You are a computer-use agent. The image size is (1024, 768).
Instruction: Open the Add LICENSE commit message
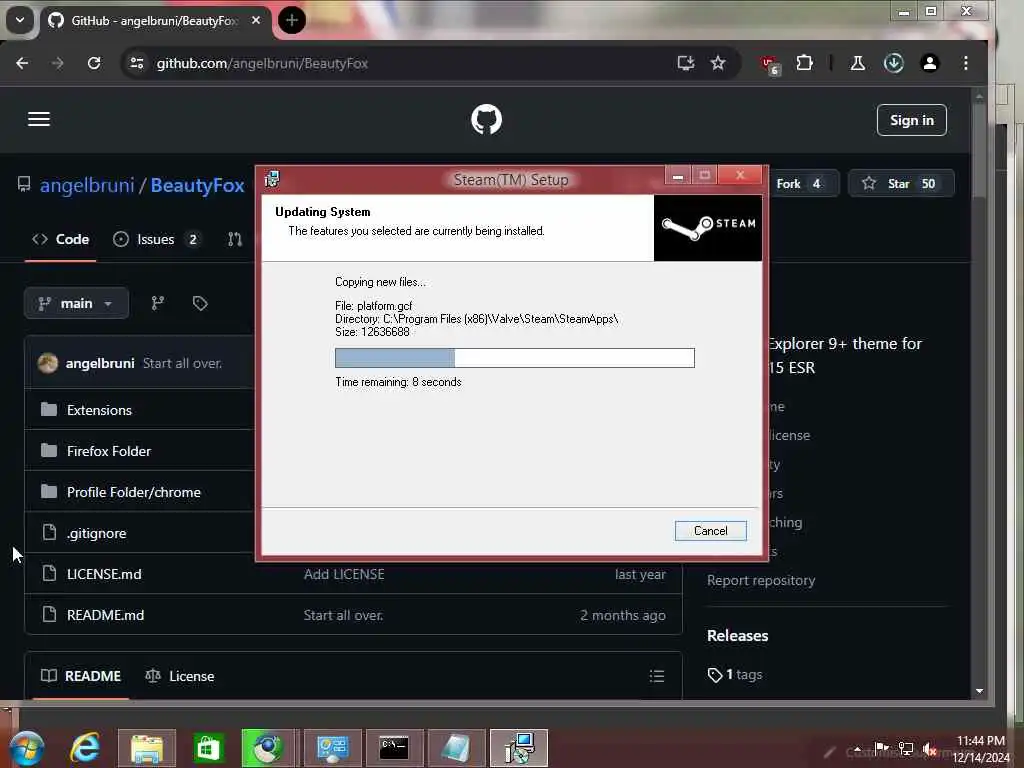(344, 574)
